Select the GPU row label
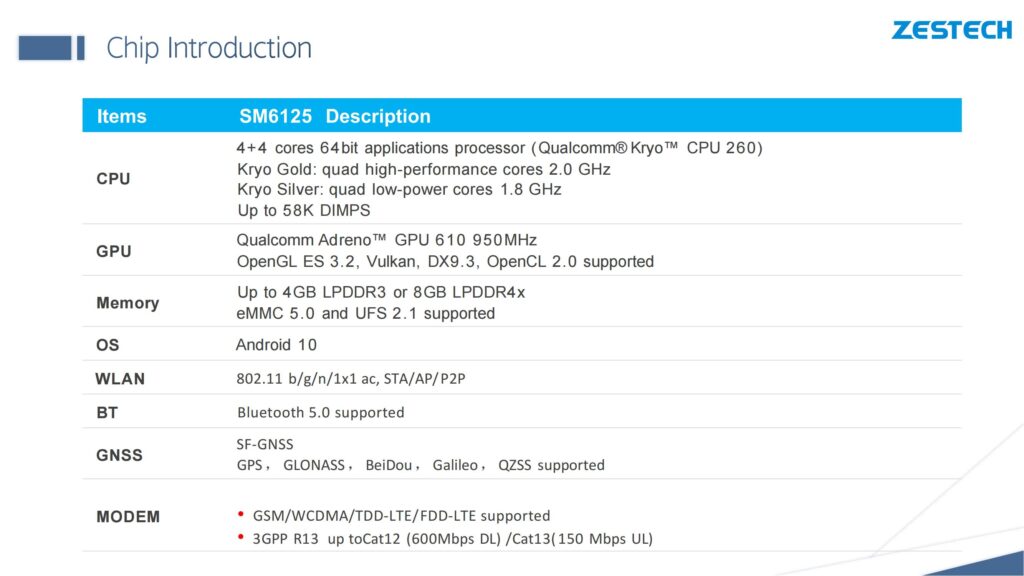 (x=114, y=251)
